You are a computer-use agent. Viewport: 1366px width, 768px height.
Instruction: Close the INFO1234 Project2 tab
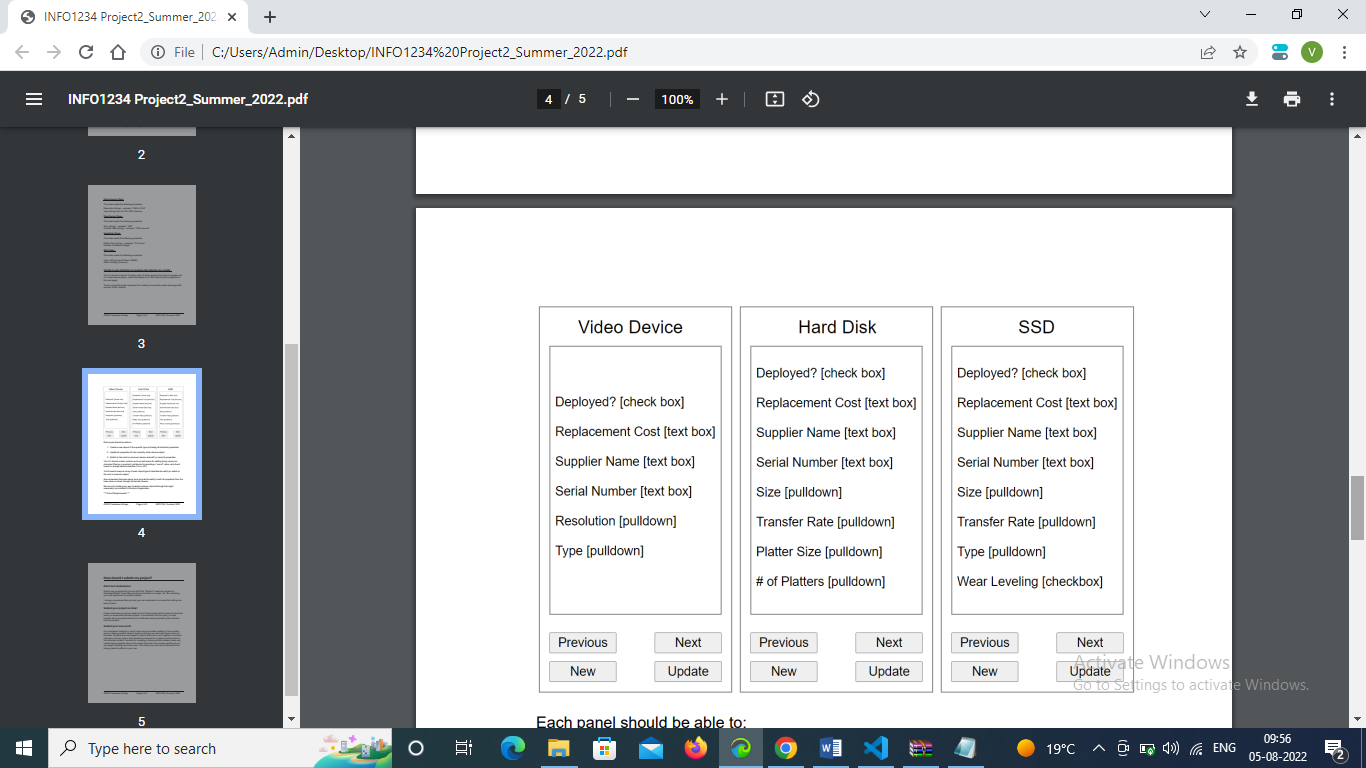[x=231, y=17]
